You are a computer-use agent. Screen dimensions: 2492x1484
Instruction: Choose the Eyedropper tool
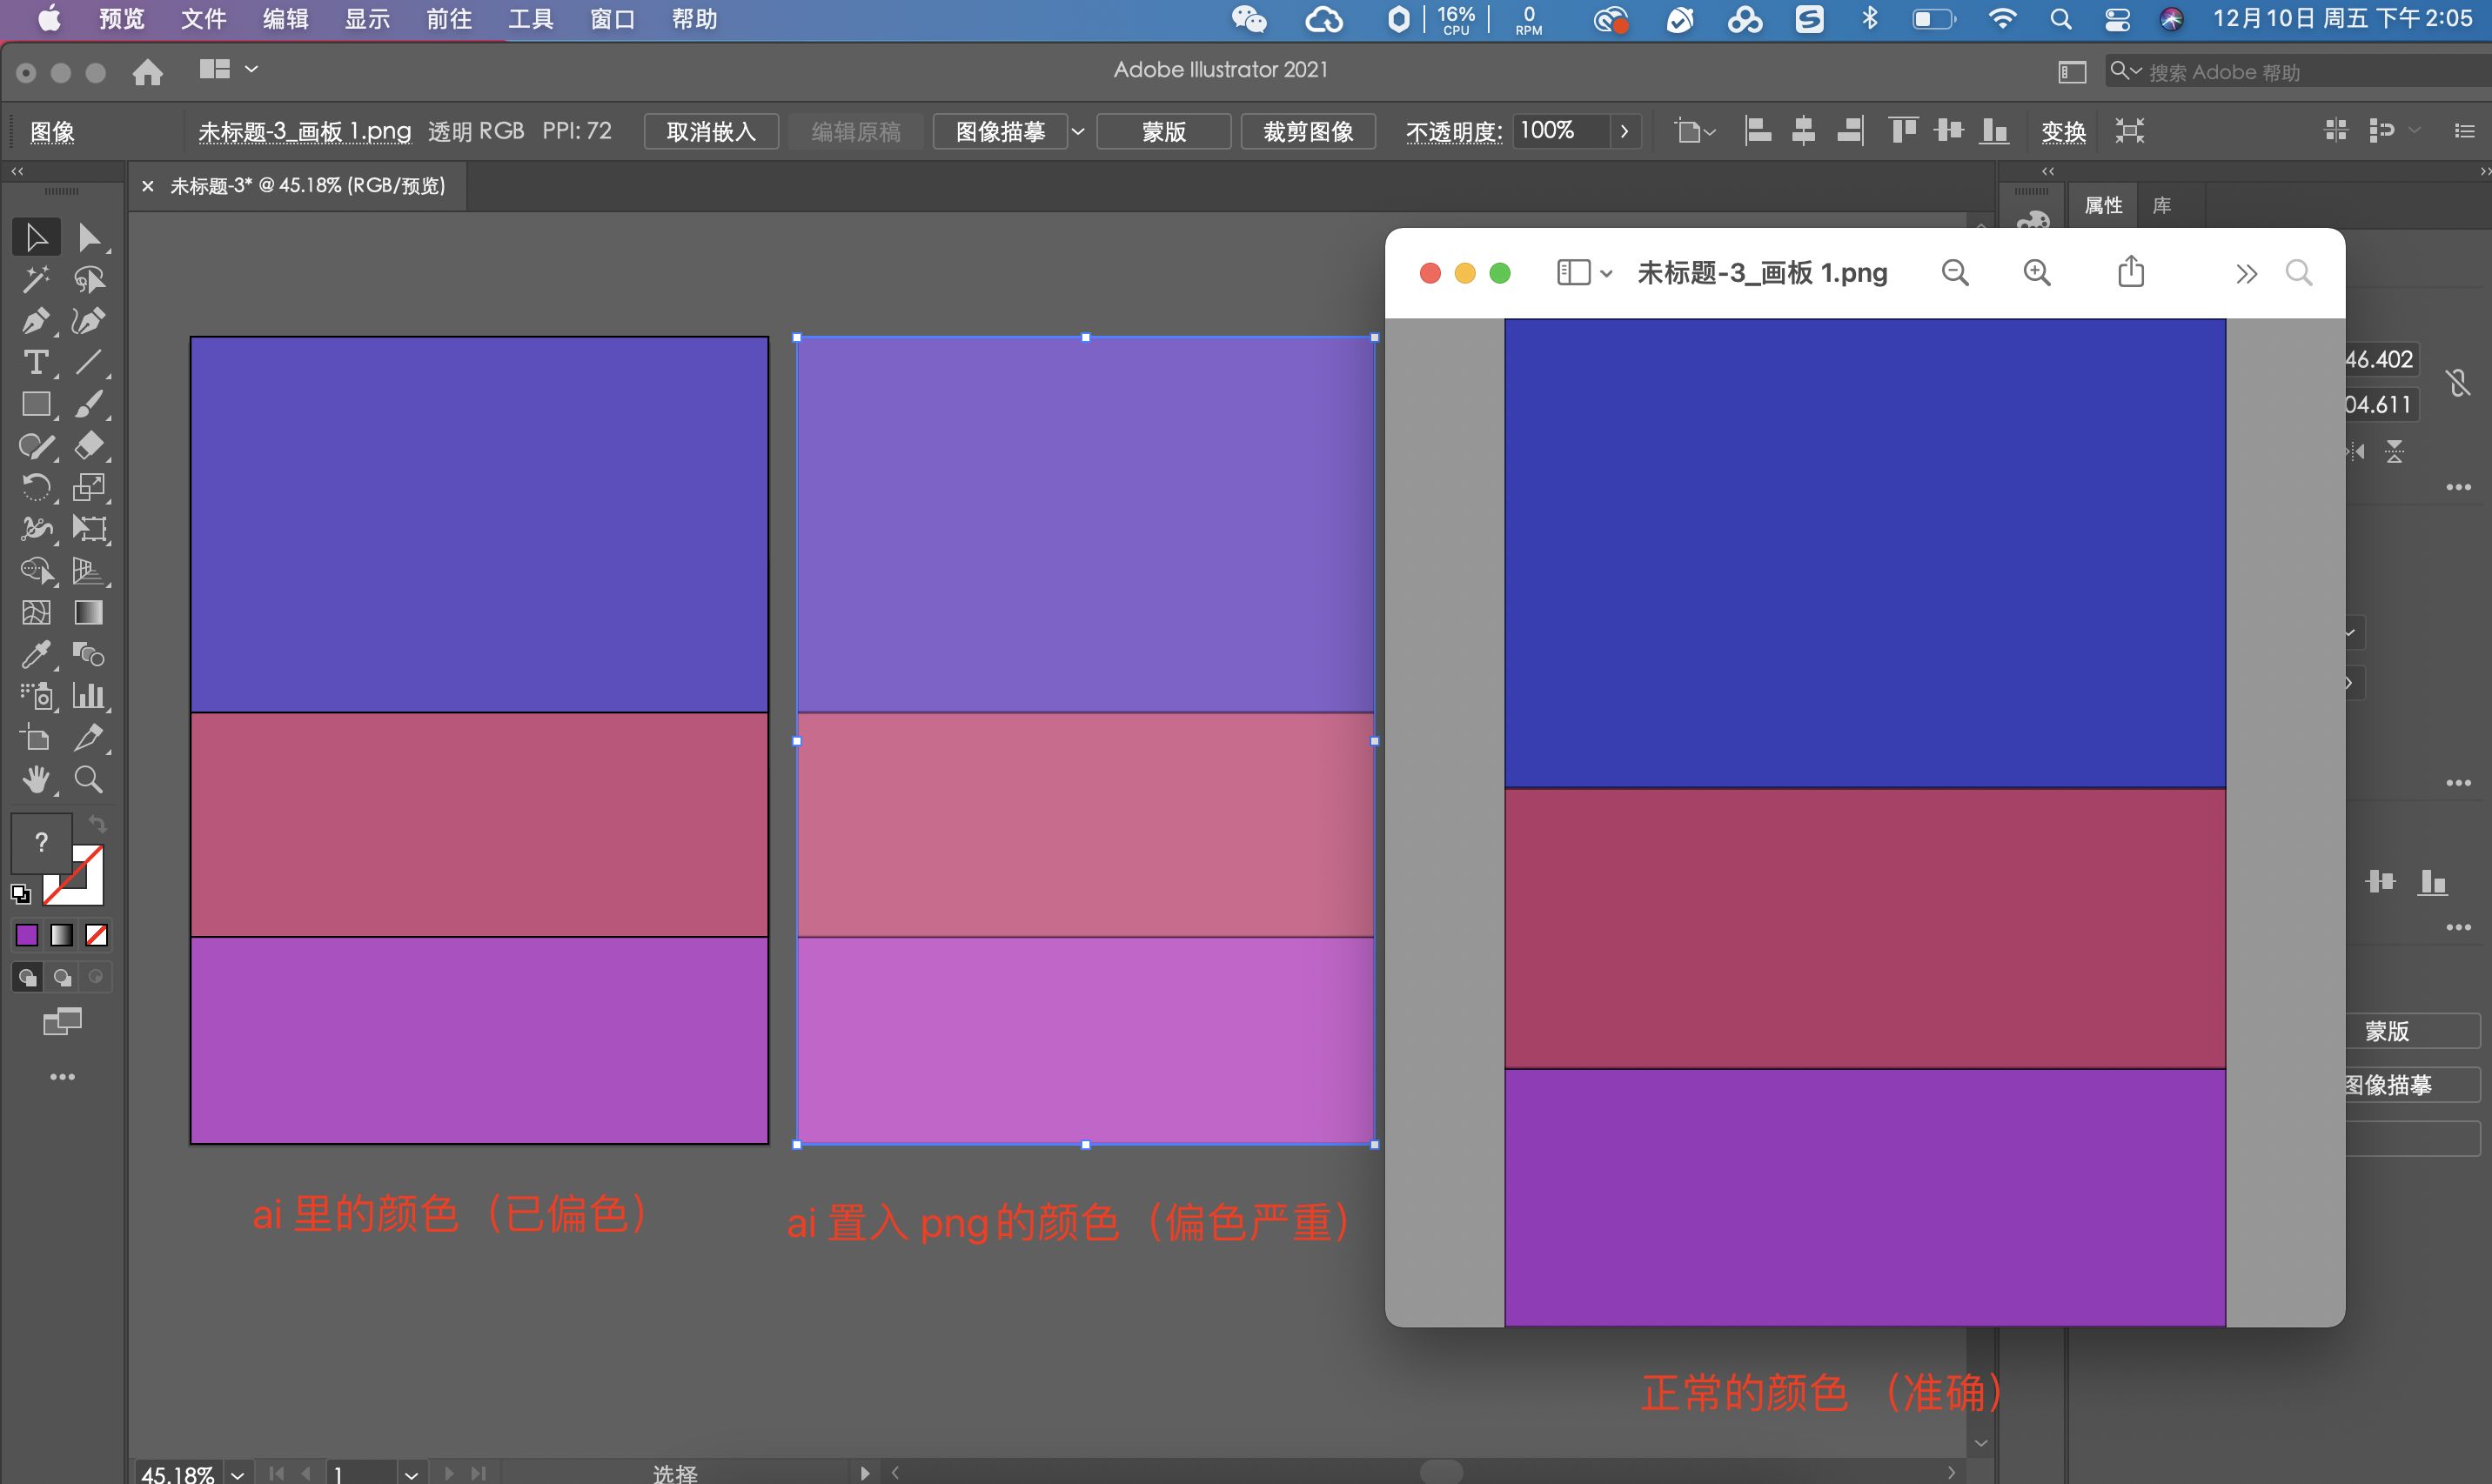(35, 655)
